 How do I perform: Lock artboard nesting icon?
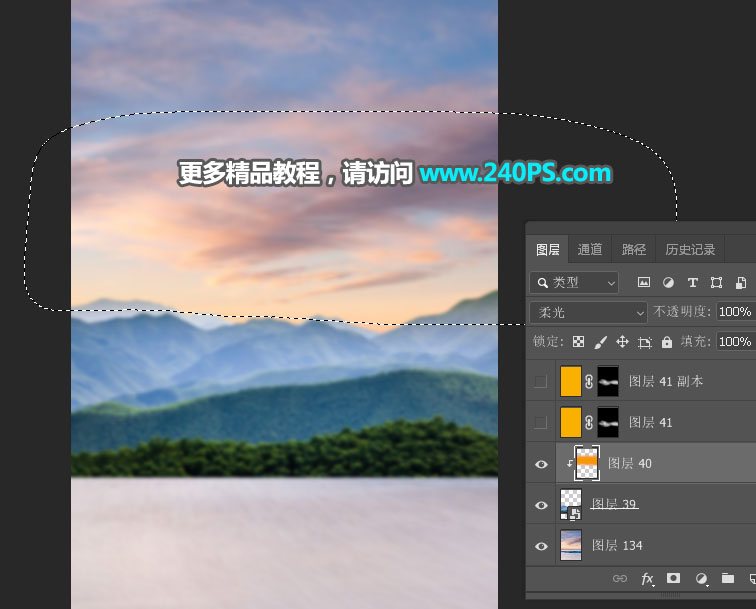645,342
